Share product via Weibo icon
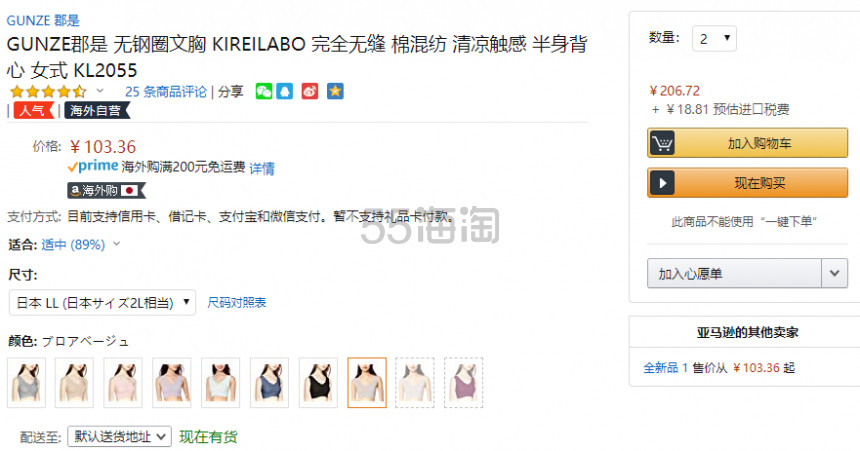 pyautogui.click(x=310, y=91)
